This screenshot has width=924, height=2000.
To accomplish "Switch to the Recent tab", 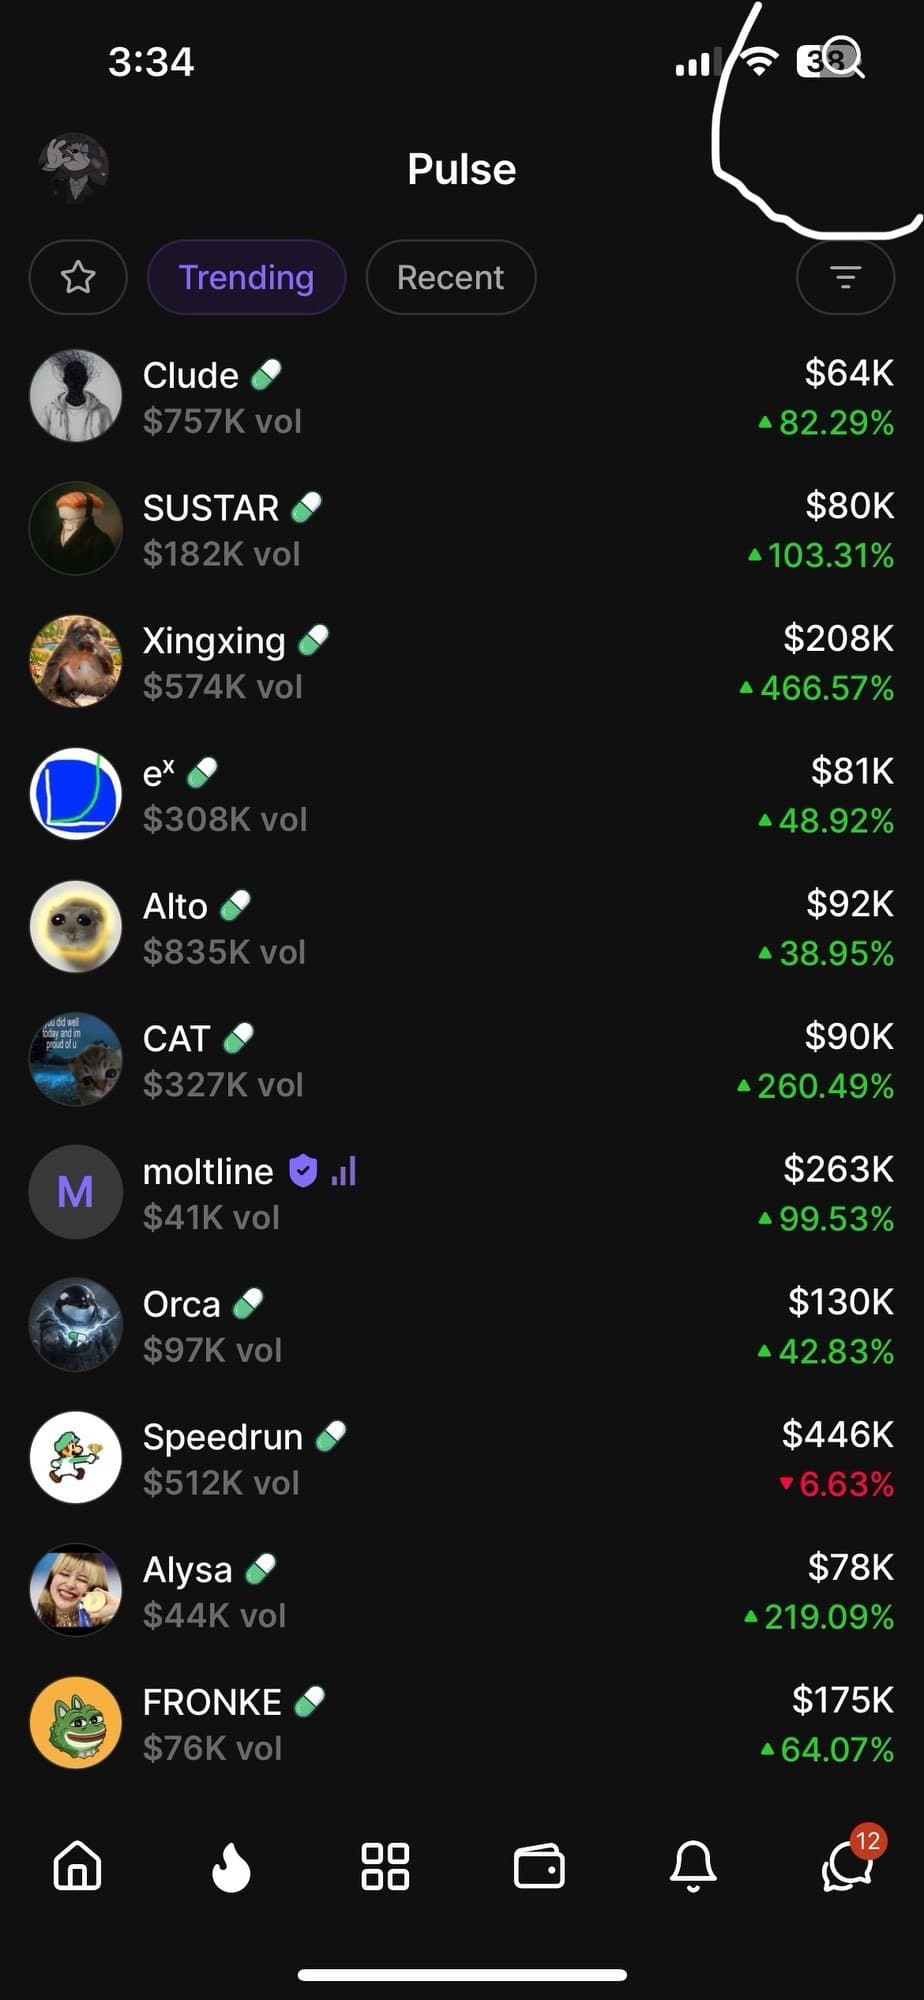I will coord(450,277).
